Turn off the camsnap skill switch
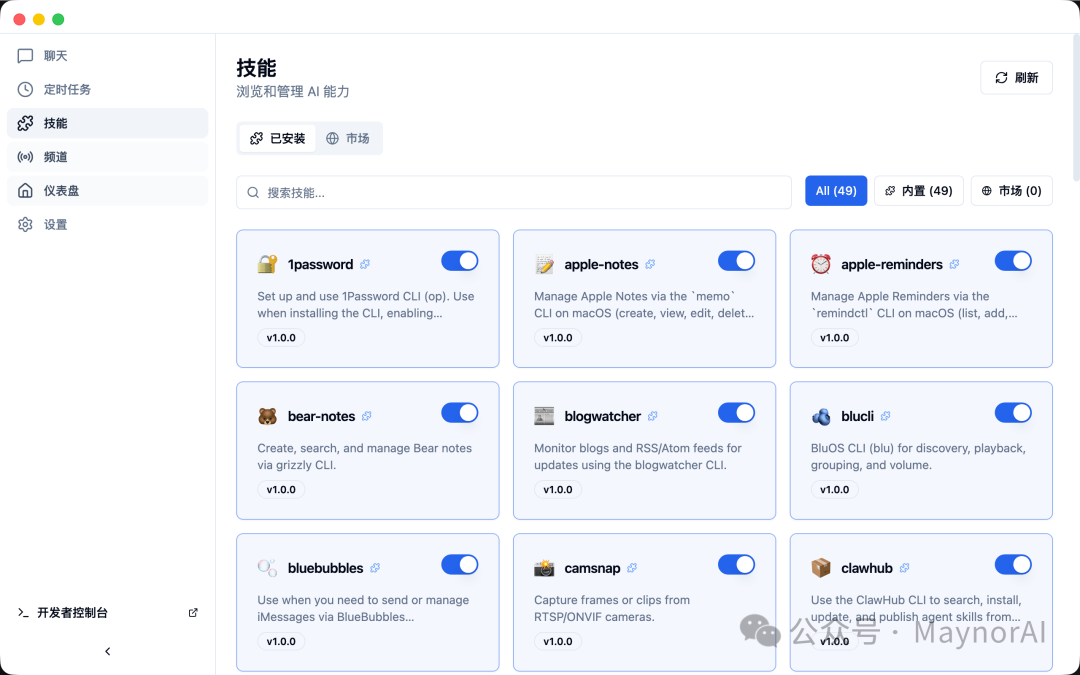The image size is (1080, 675). (x=736, y=564)
